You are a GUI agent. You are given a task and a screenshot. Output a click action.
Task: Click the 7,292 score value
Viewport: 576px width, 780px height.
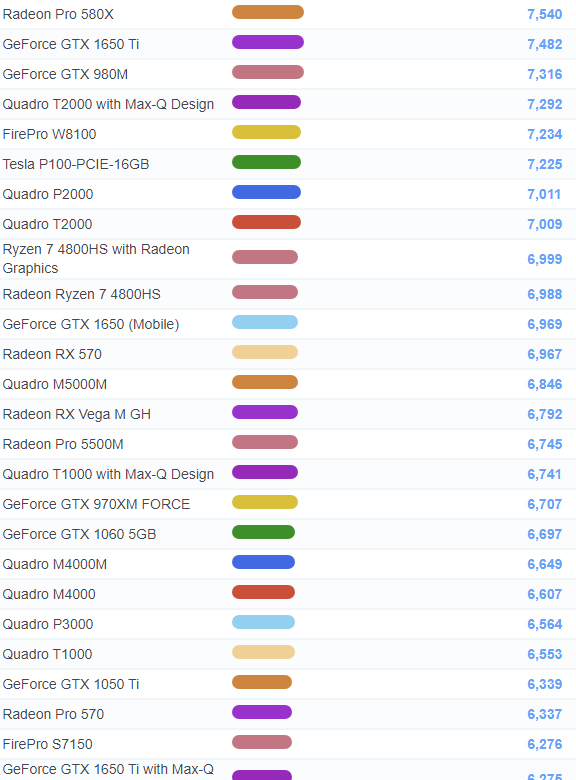tap(545, 104)
